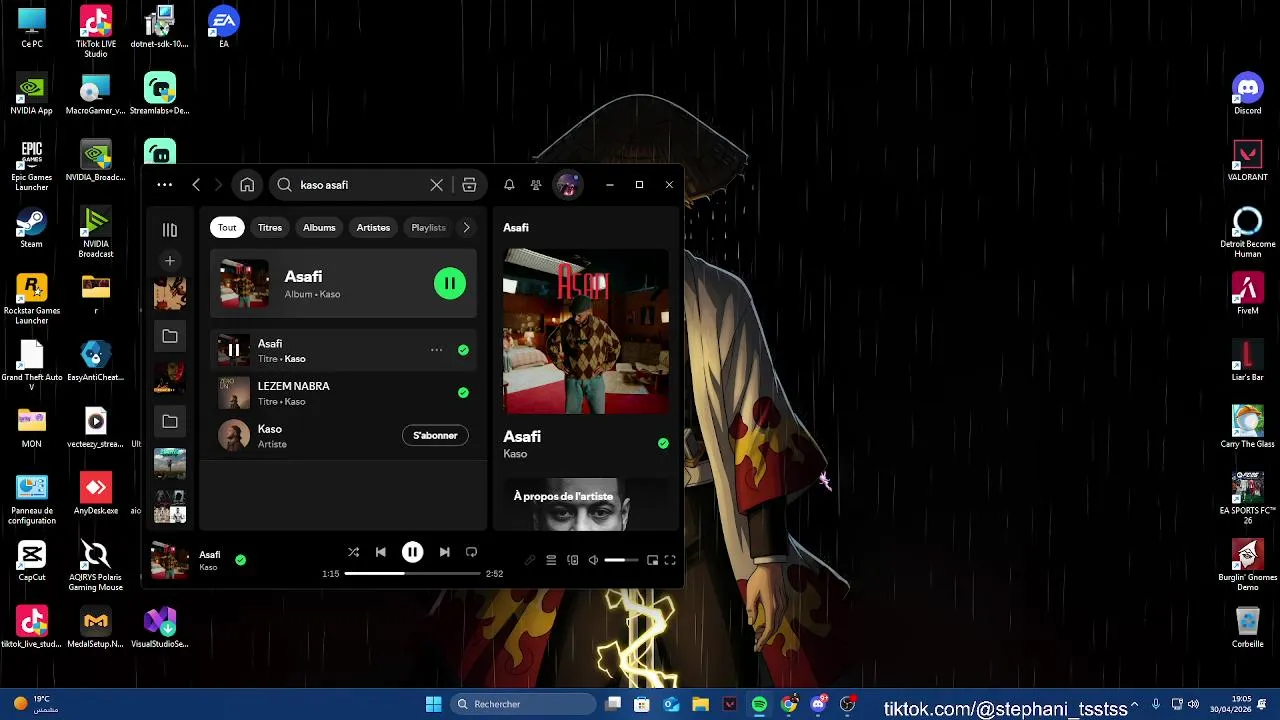Image resolution: width=1280 pixels, height=720 pixels.
Task: Open Windows Start menu
Action: [433, 704]
